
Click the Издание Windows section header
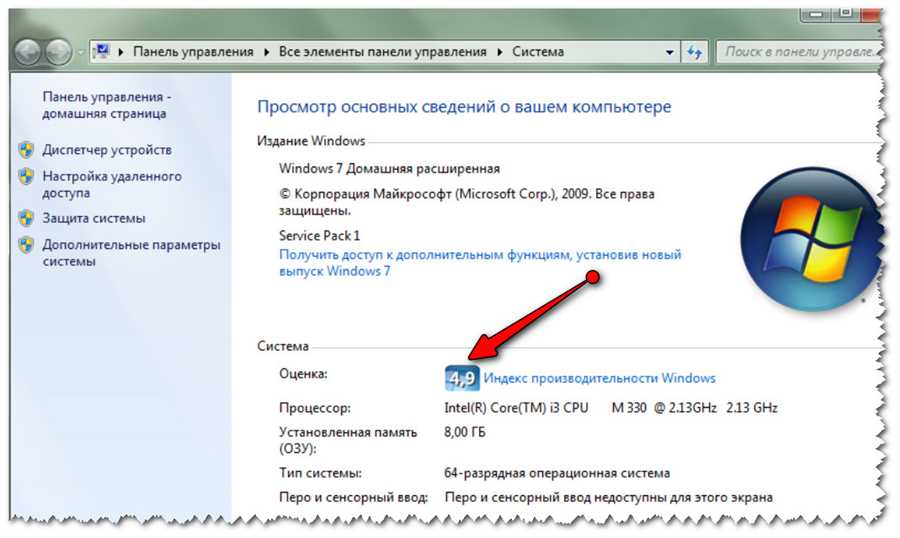click(x=311, y=141)
